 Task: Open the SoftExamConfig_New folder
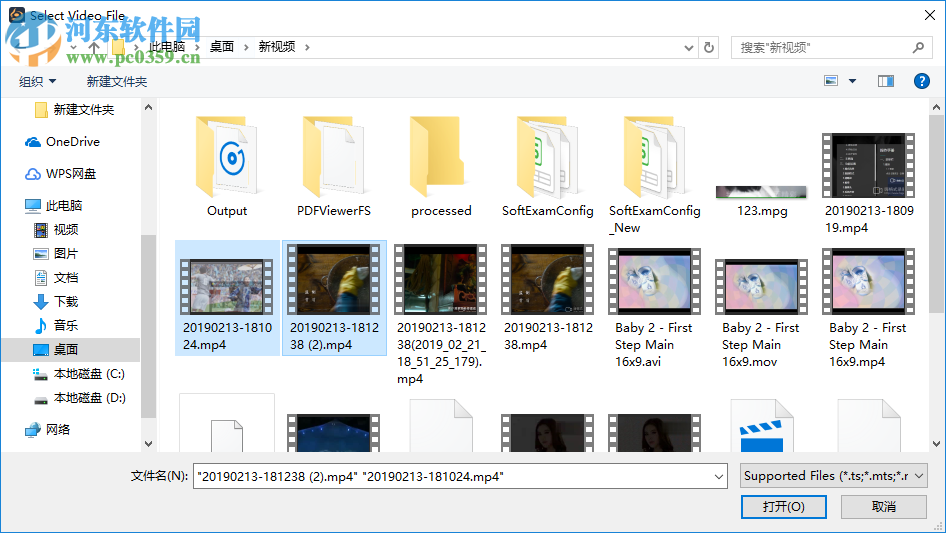pos(655,175)
